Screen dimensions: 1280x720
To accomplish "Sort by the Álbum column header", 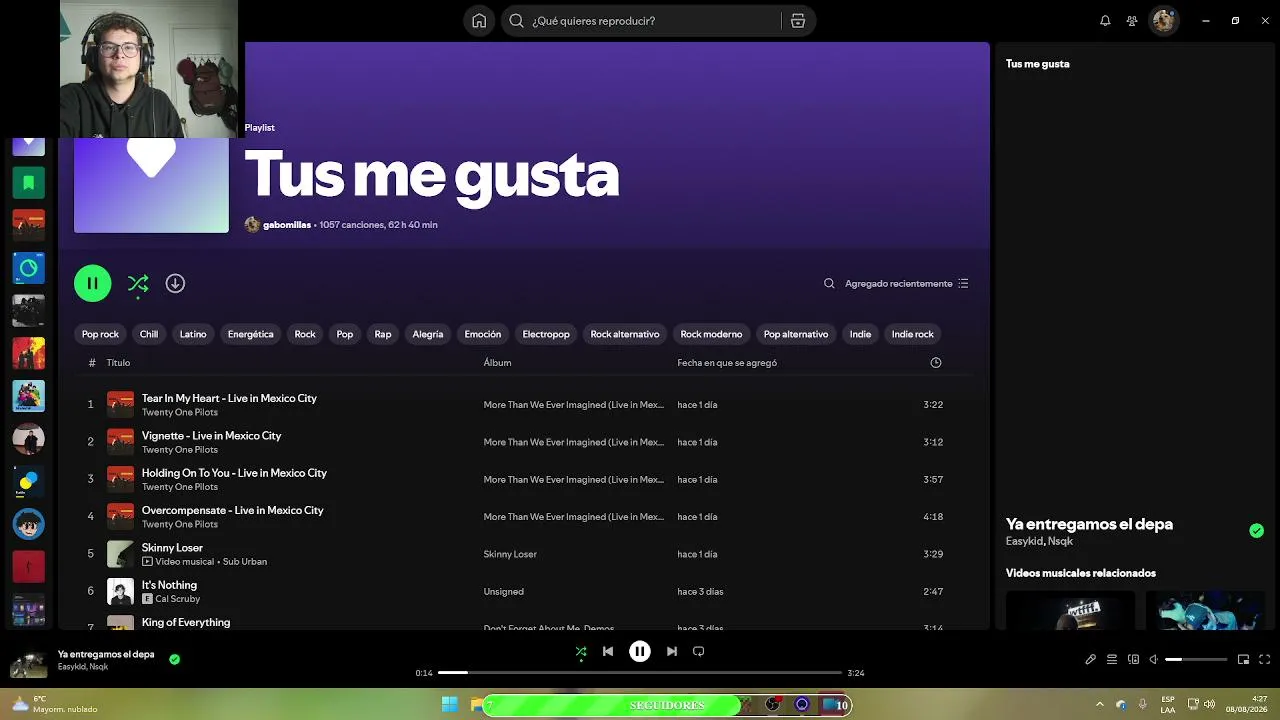I will click(x=498, y=363).
